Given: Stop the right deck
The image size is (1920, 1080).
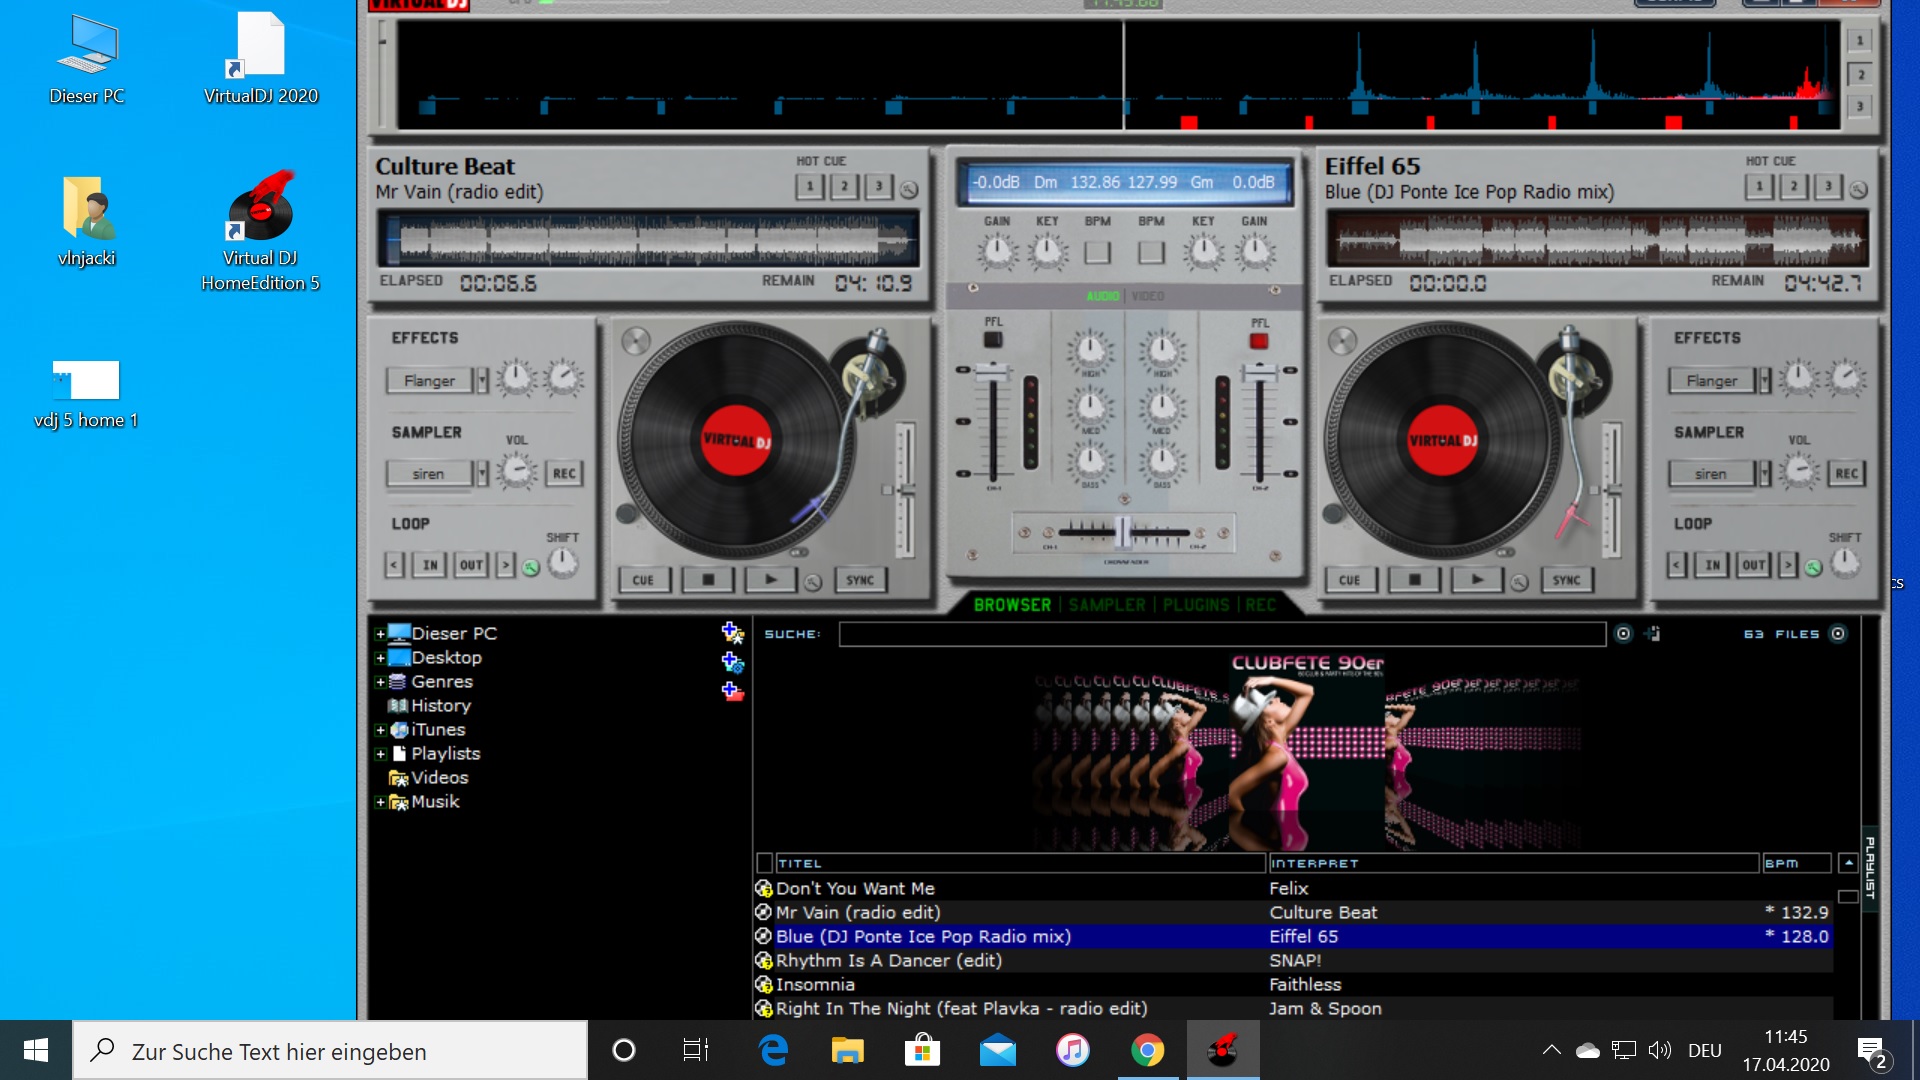Looking at the screenshot, I should (1414, 580).
